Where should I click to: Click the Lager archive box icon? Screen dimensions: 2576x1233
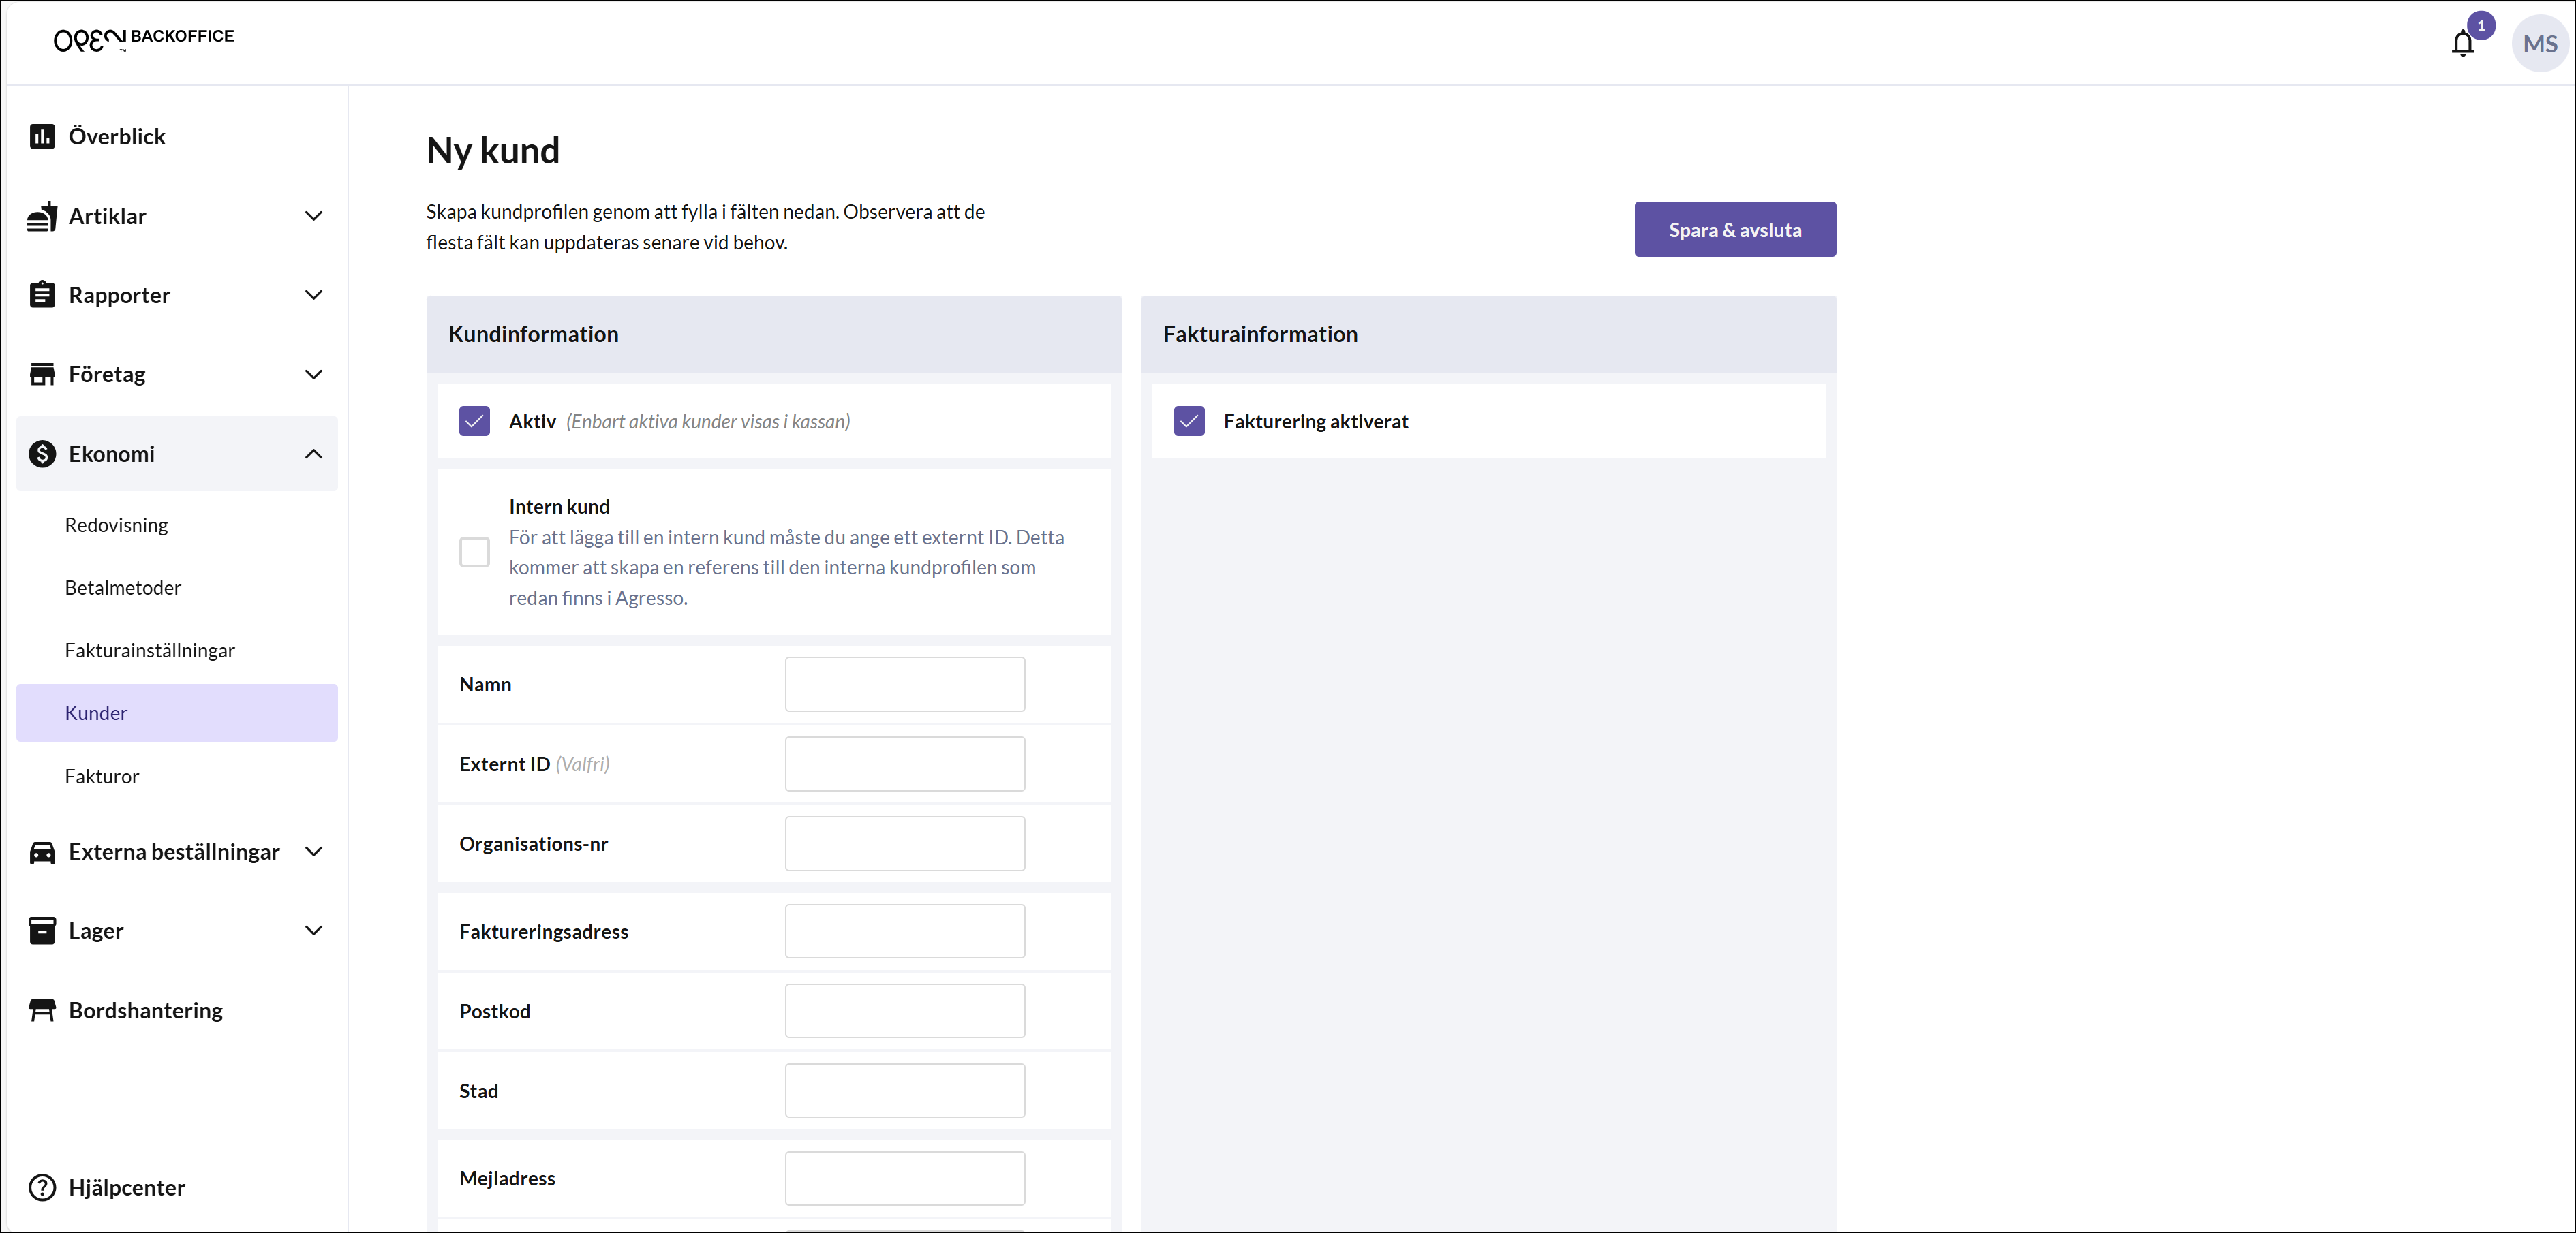(x=42, y=931)
